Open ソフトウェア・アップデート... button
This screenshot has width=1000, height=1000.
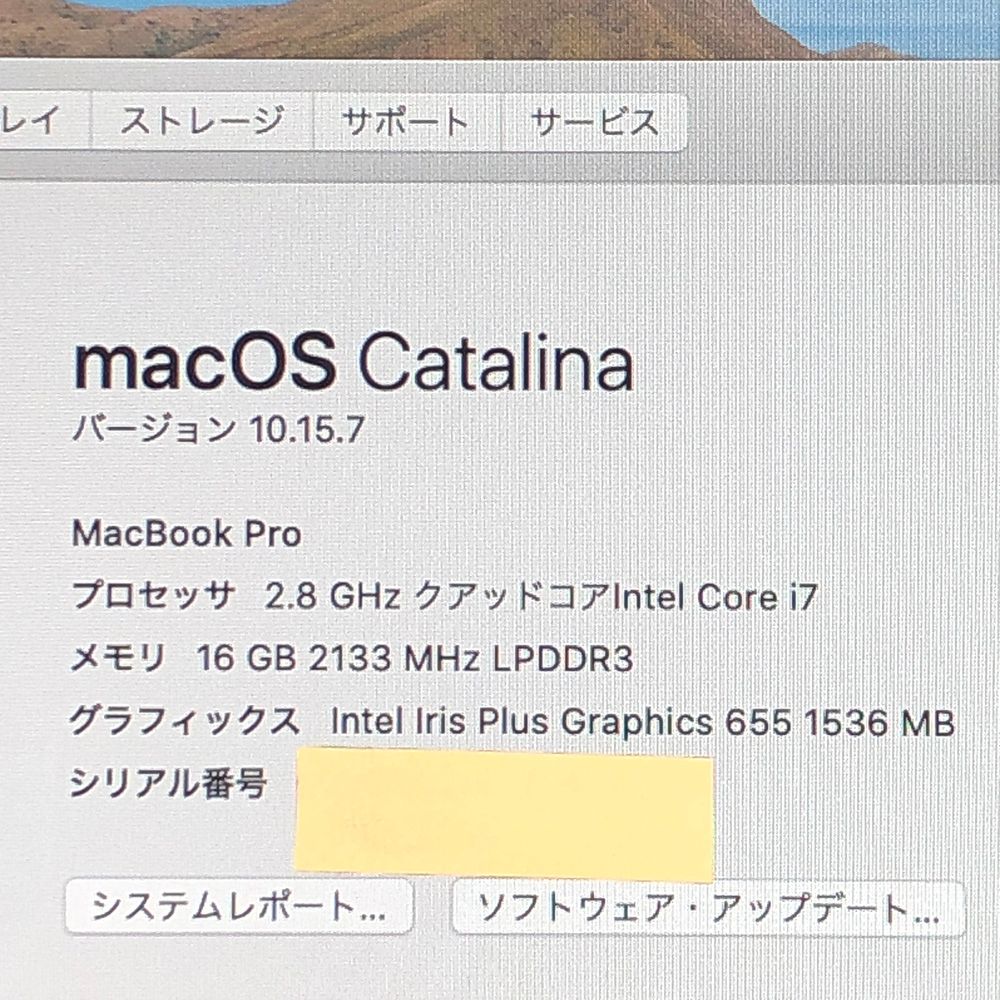708,908
